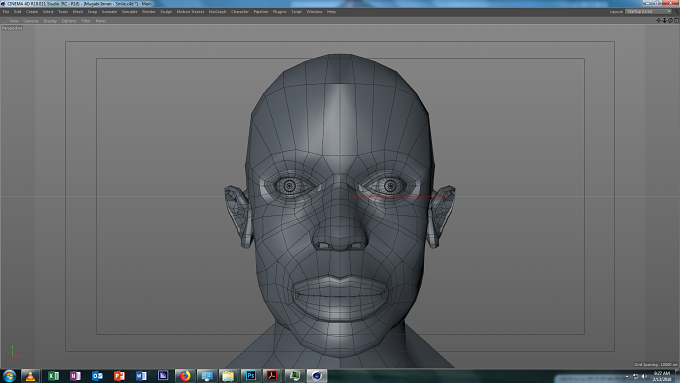Click the viewport menu grip handle
The width and height of the screenshot is (680, 383).
[x=4, y=21]
